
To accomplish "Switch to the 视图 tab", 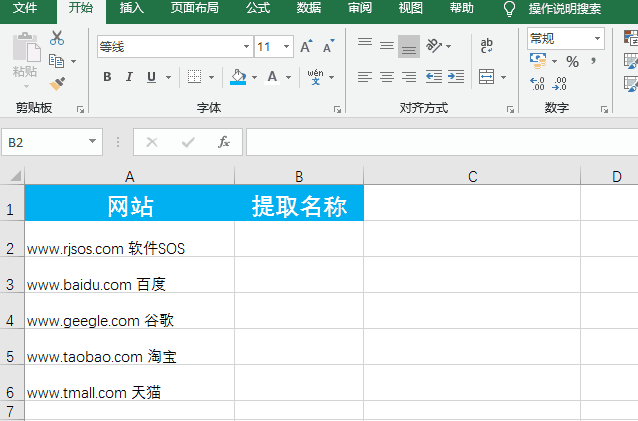I will click(x=411, y=8).
